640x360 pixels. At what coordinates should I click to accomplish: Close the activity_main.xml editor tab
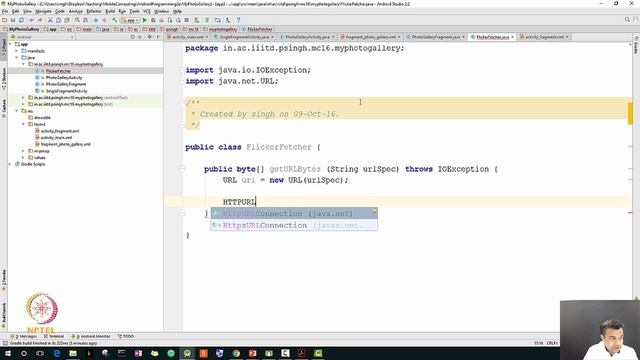207,37
